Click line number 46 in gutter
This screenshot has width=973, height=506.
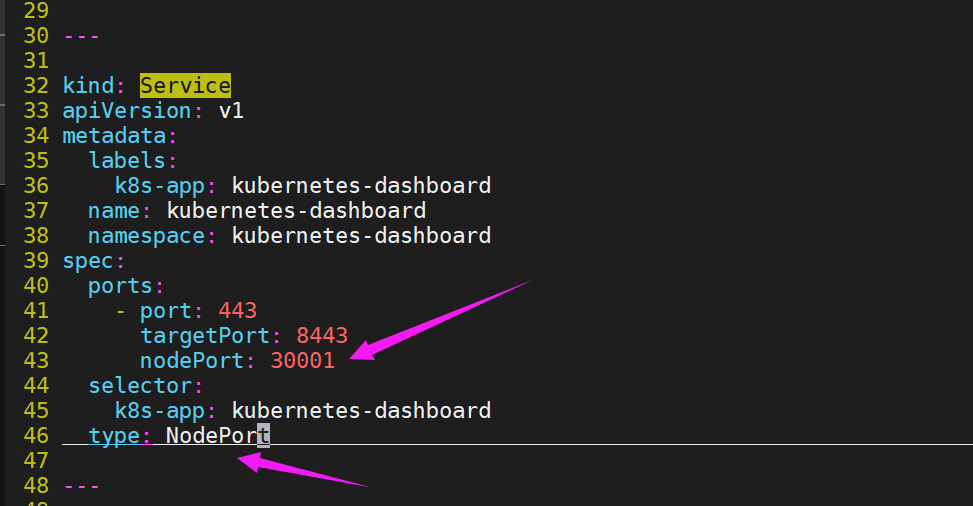[x=36, y=435]
